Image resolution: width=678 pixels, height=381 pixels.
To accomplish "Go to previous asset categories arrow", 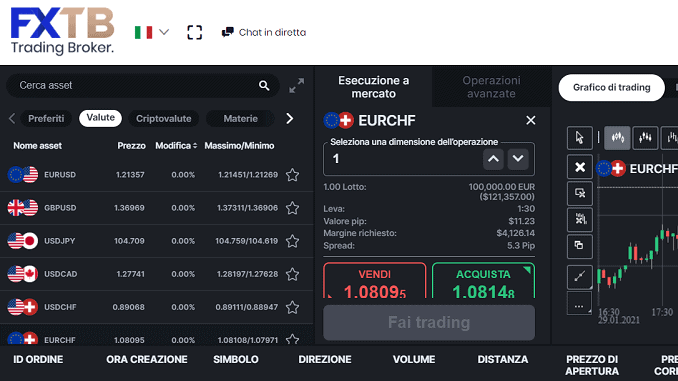I will tap(12, 118).
